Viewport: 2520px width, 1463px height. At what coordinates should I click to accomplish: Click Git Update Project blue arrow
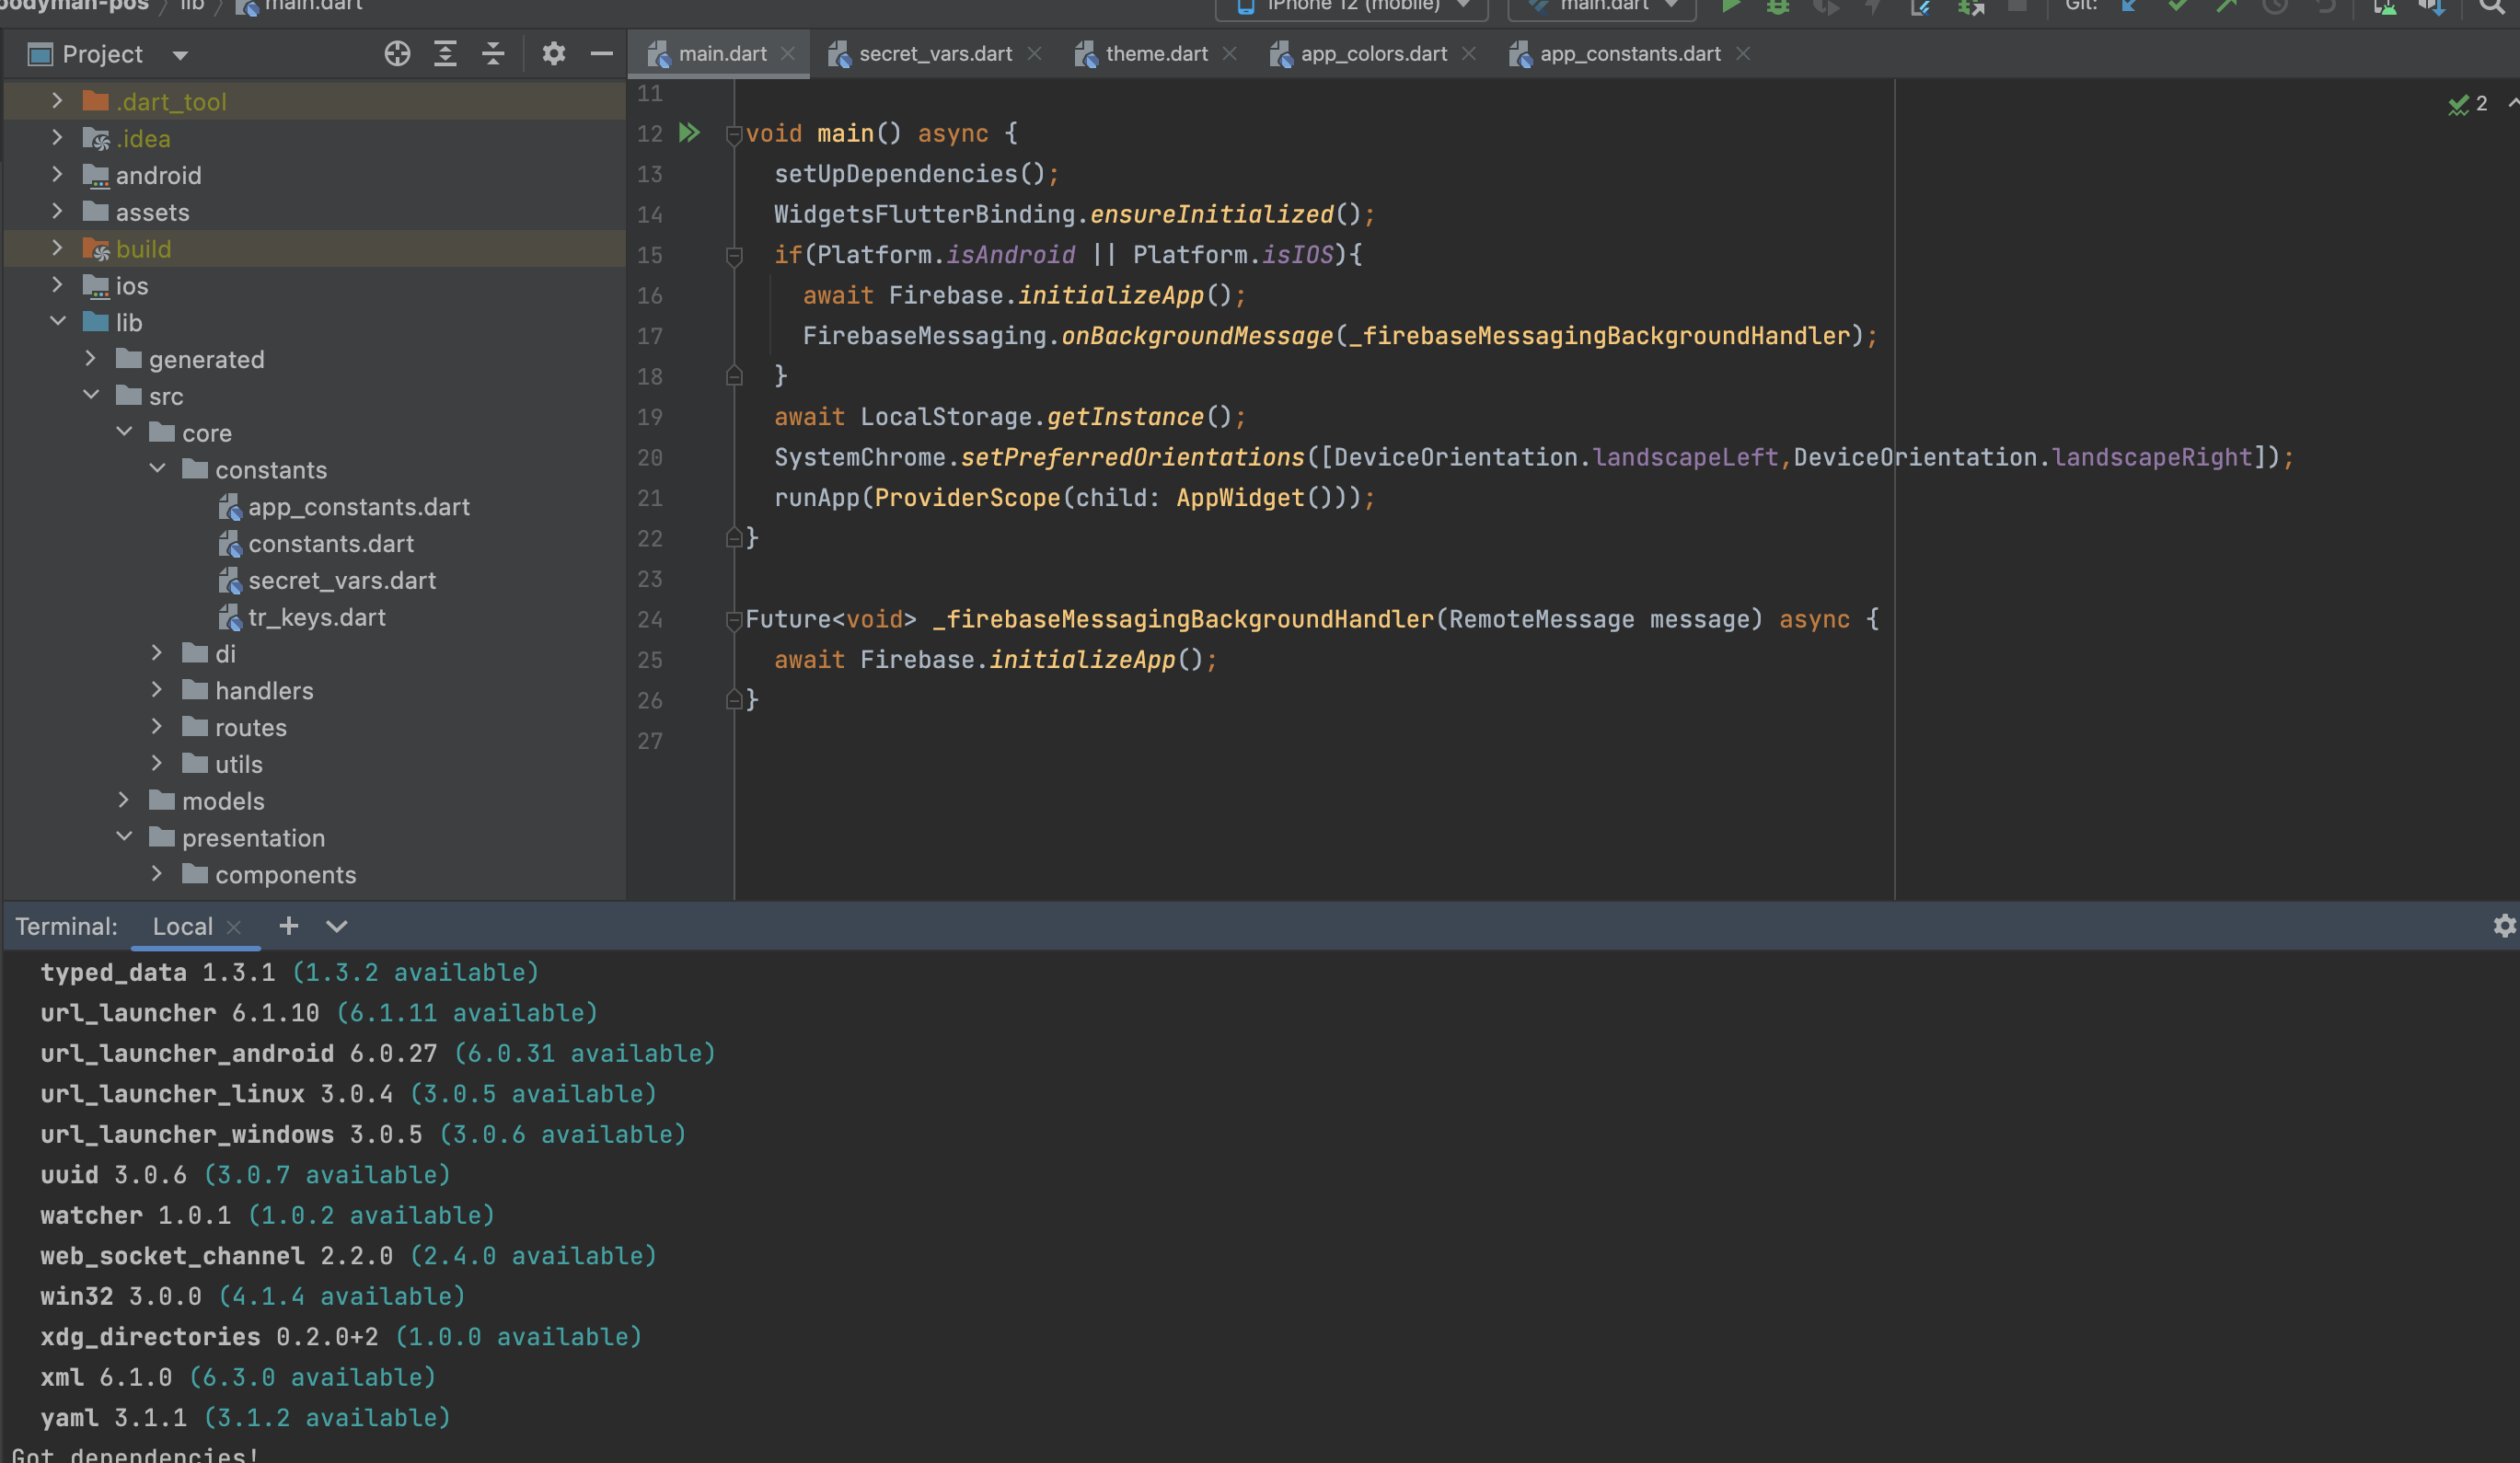coord(2129,6)
